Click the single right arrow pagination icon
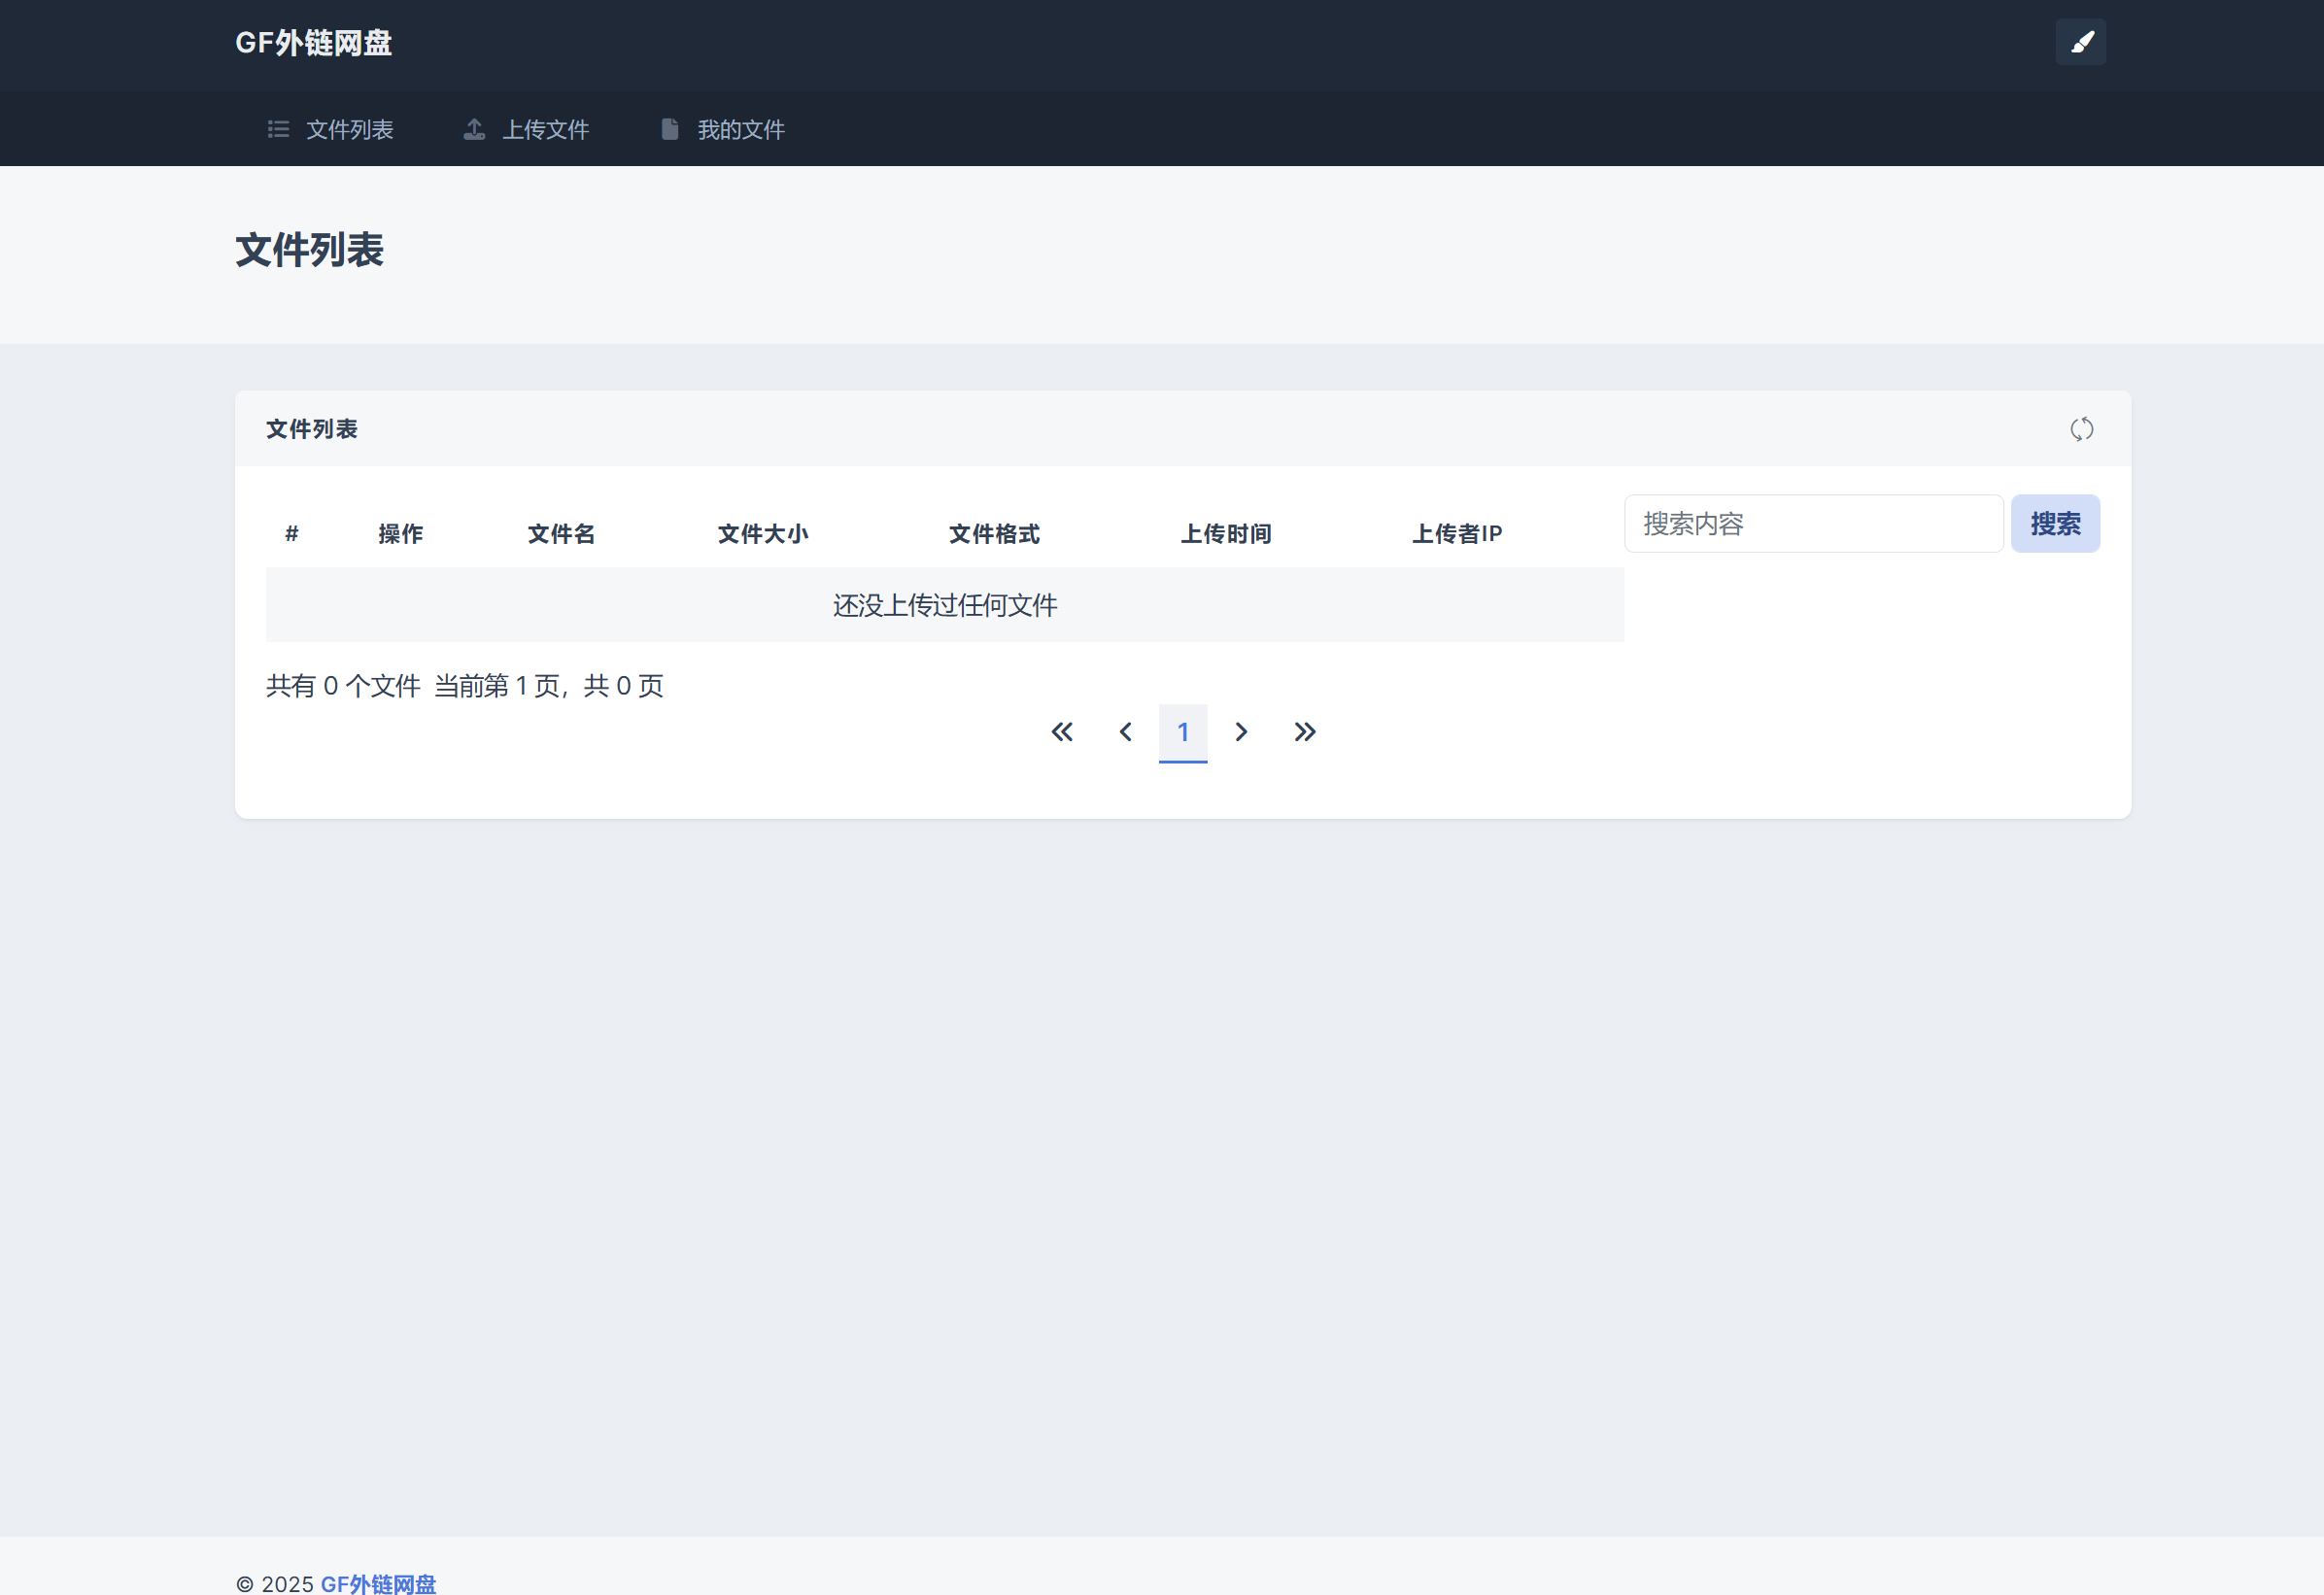2324x1595 pixels. [1241, 731]
